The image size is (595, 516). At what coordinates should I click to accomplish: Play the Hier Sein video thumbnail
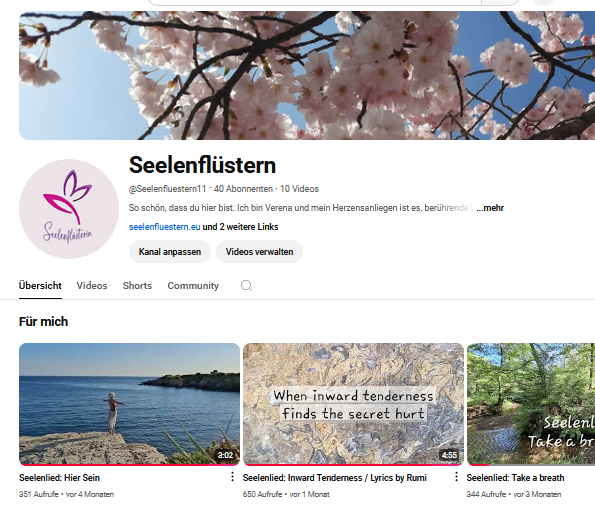click(x=129, y=404)
